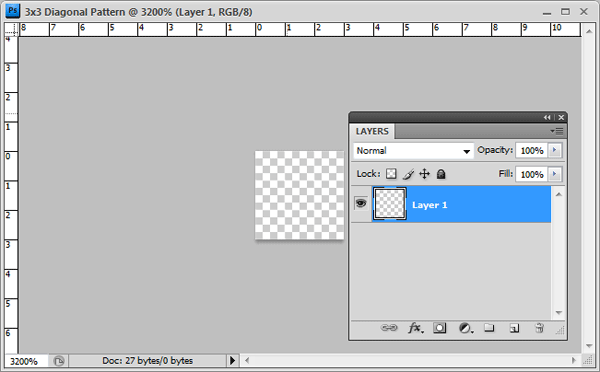The image size is (600, 372).
Task: Delete layer with trash icon
Action: (539, 328)
